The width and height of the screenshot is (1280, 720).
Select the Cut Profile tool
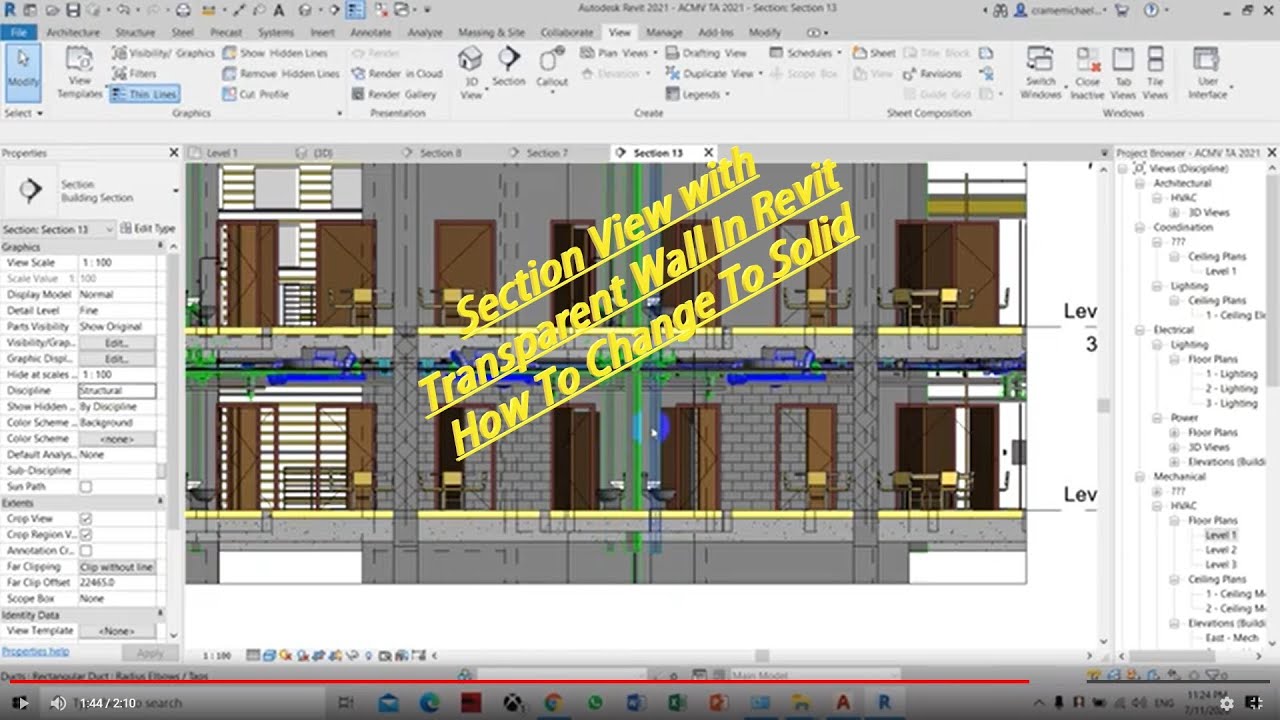click(256, 94)
